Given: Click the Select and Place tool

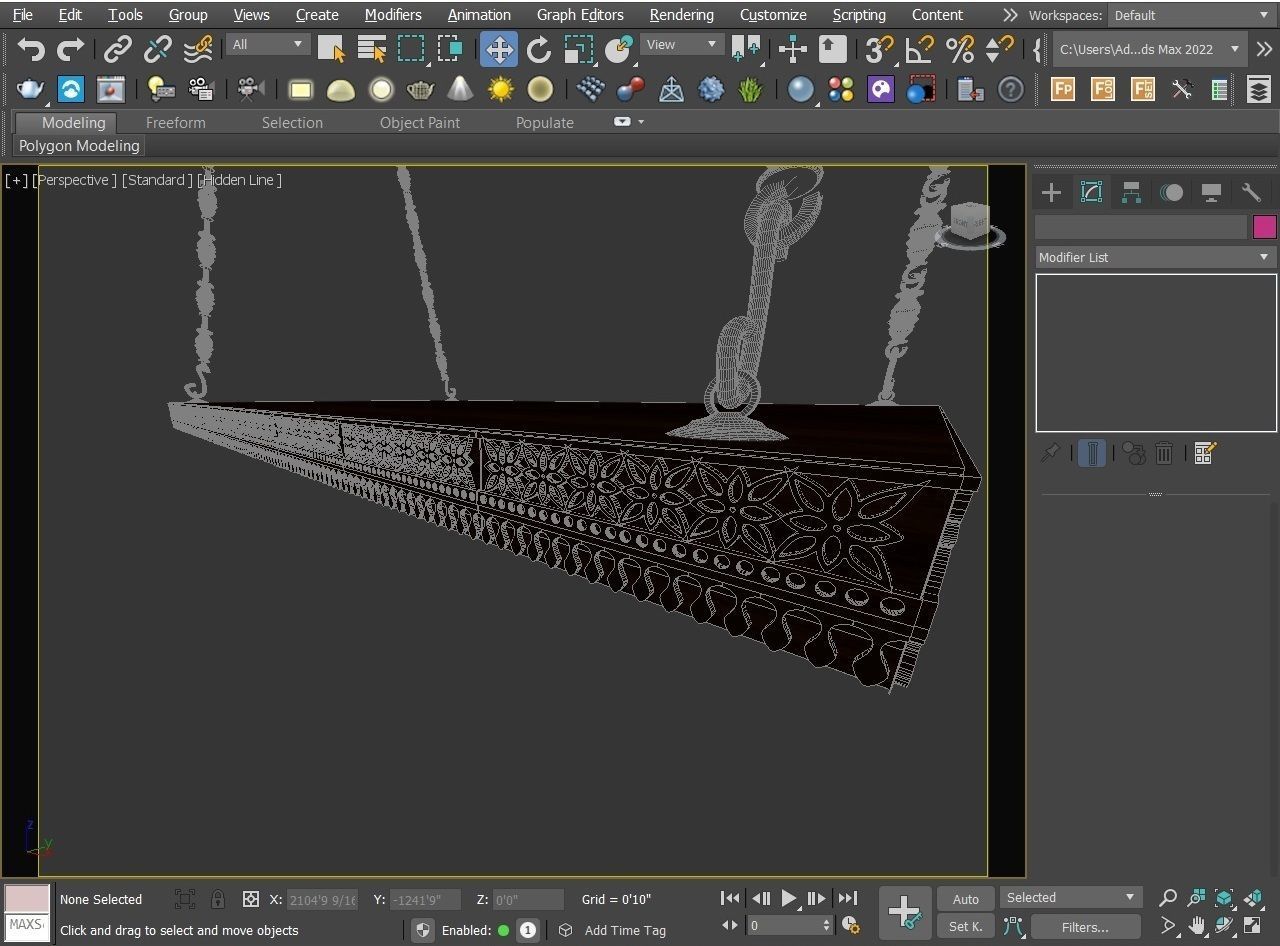Looking at the screenshot, I should [619, 49].
